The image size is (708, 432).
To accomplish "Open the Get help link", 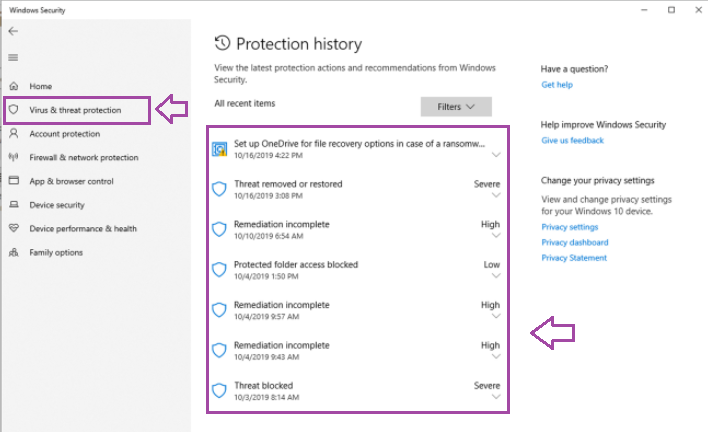I will pos(557,85).
